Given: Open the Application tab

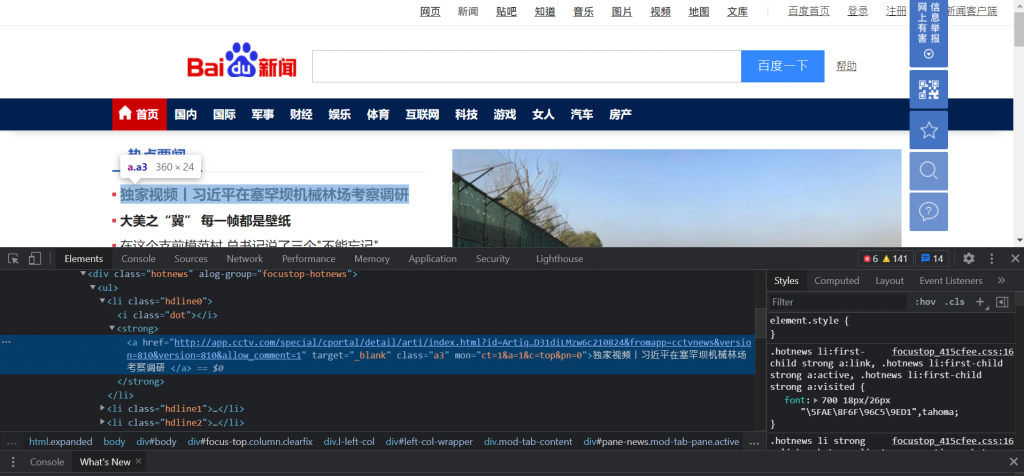Looking at the screenshot, I should click(432, 259).
